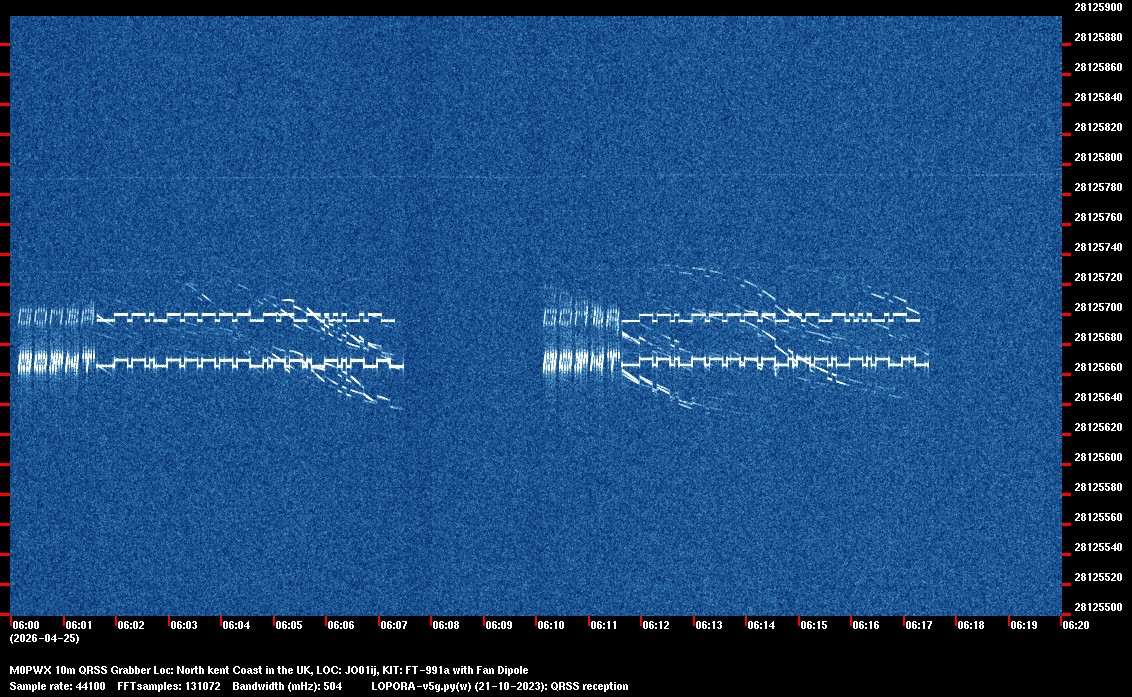The image size is (1132, 697).
Task: Click the lower FSK trace starting at 06:02
Action: (x=250, y=363)
